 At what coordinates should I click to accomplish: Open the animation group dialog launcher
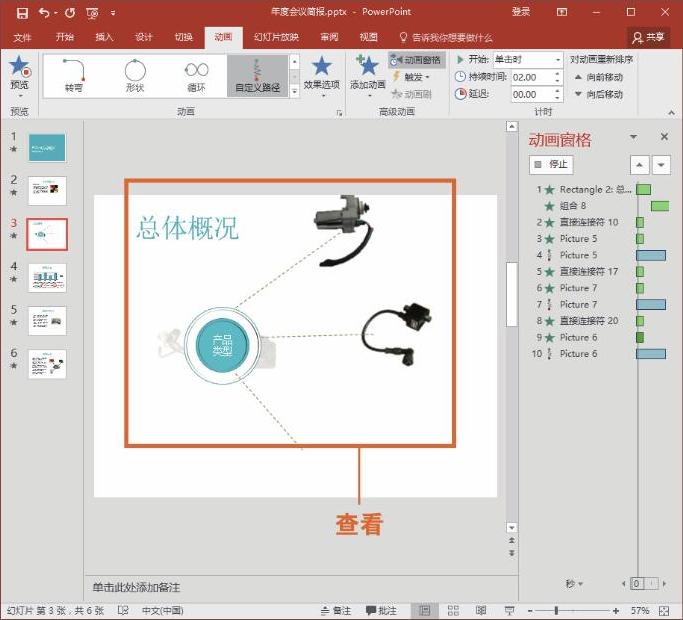(339, 113)
